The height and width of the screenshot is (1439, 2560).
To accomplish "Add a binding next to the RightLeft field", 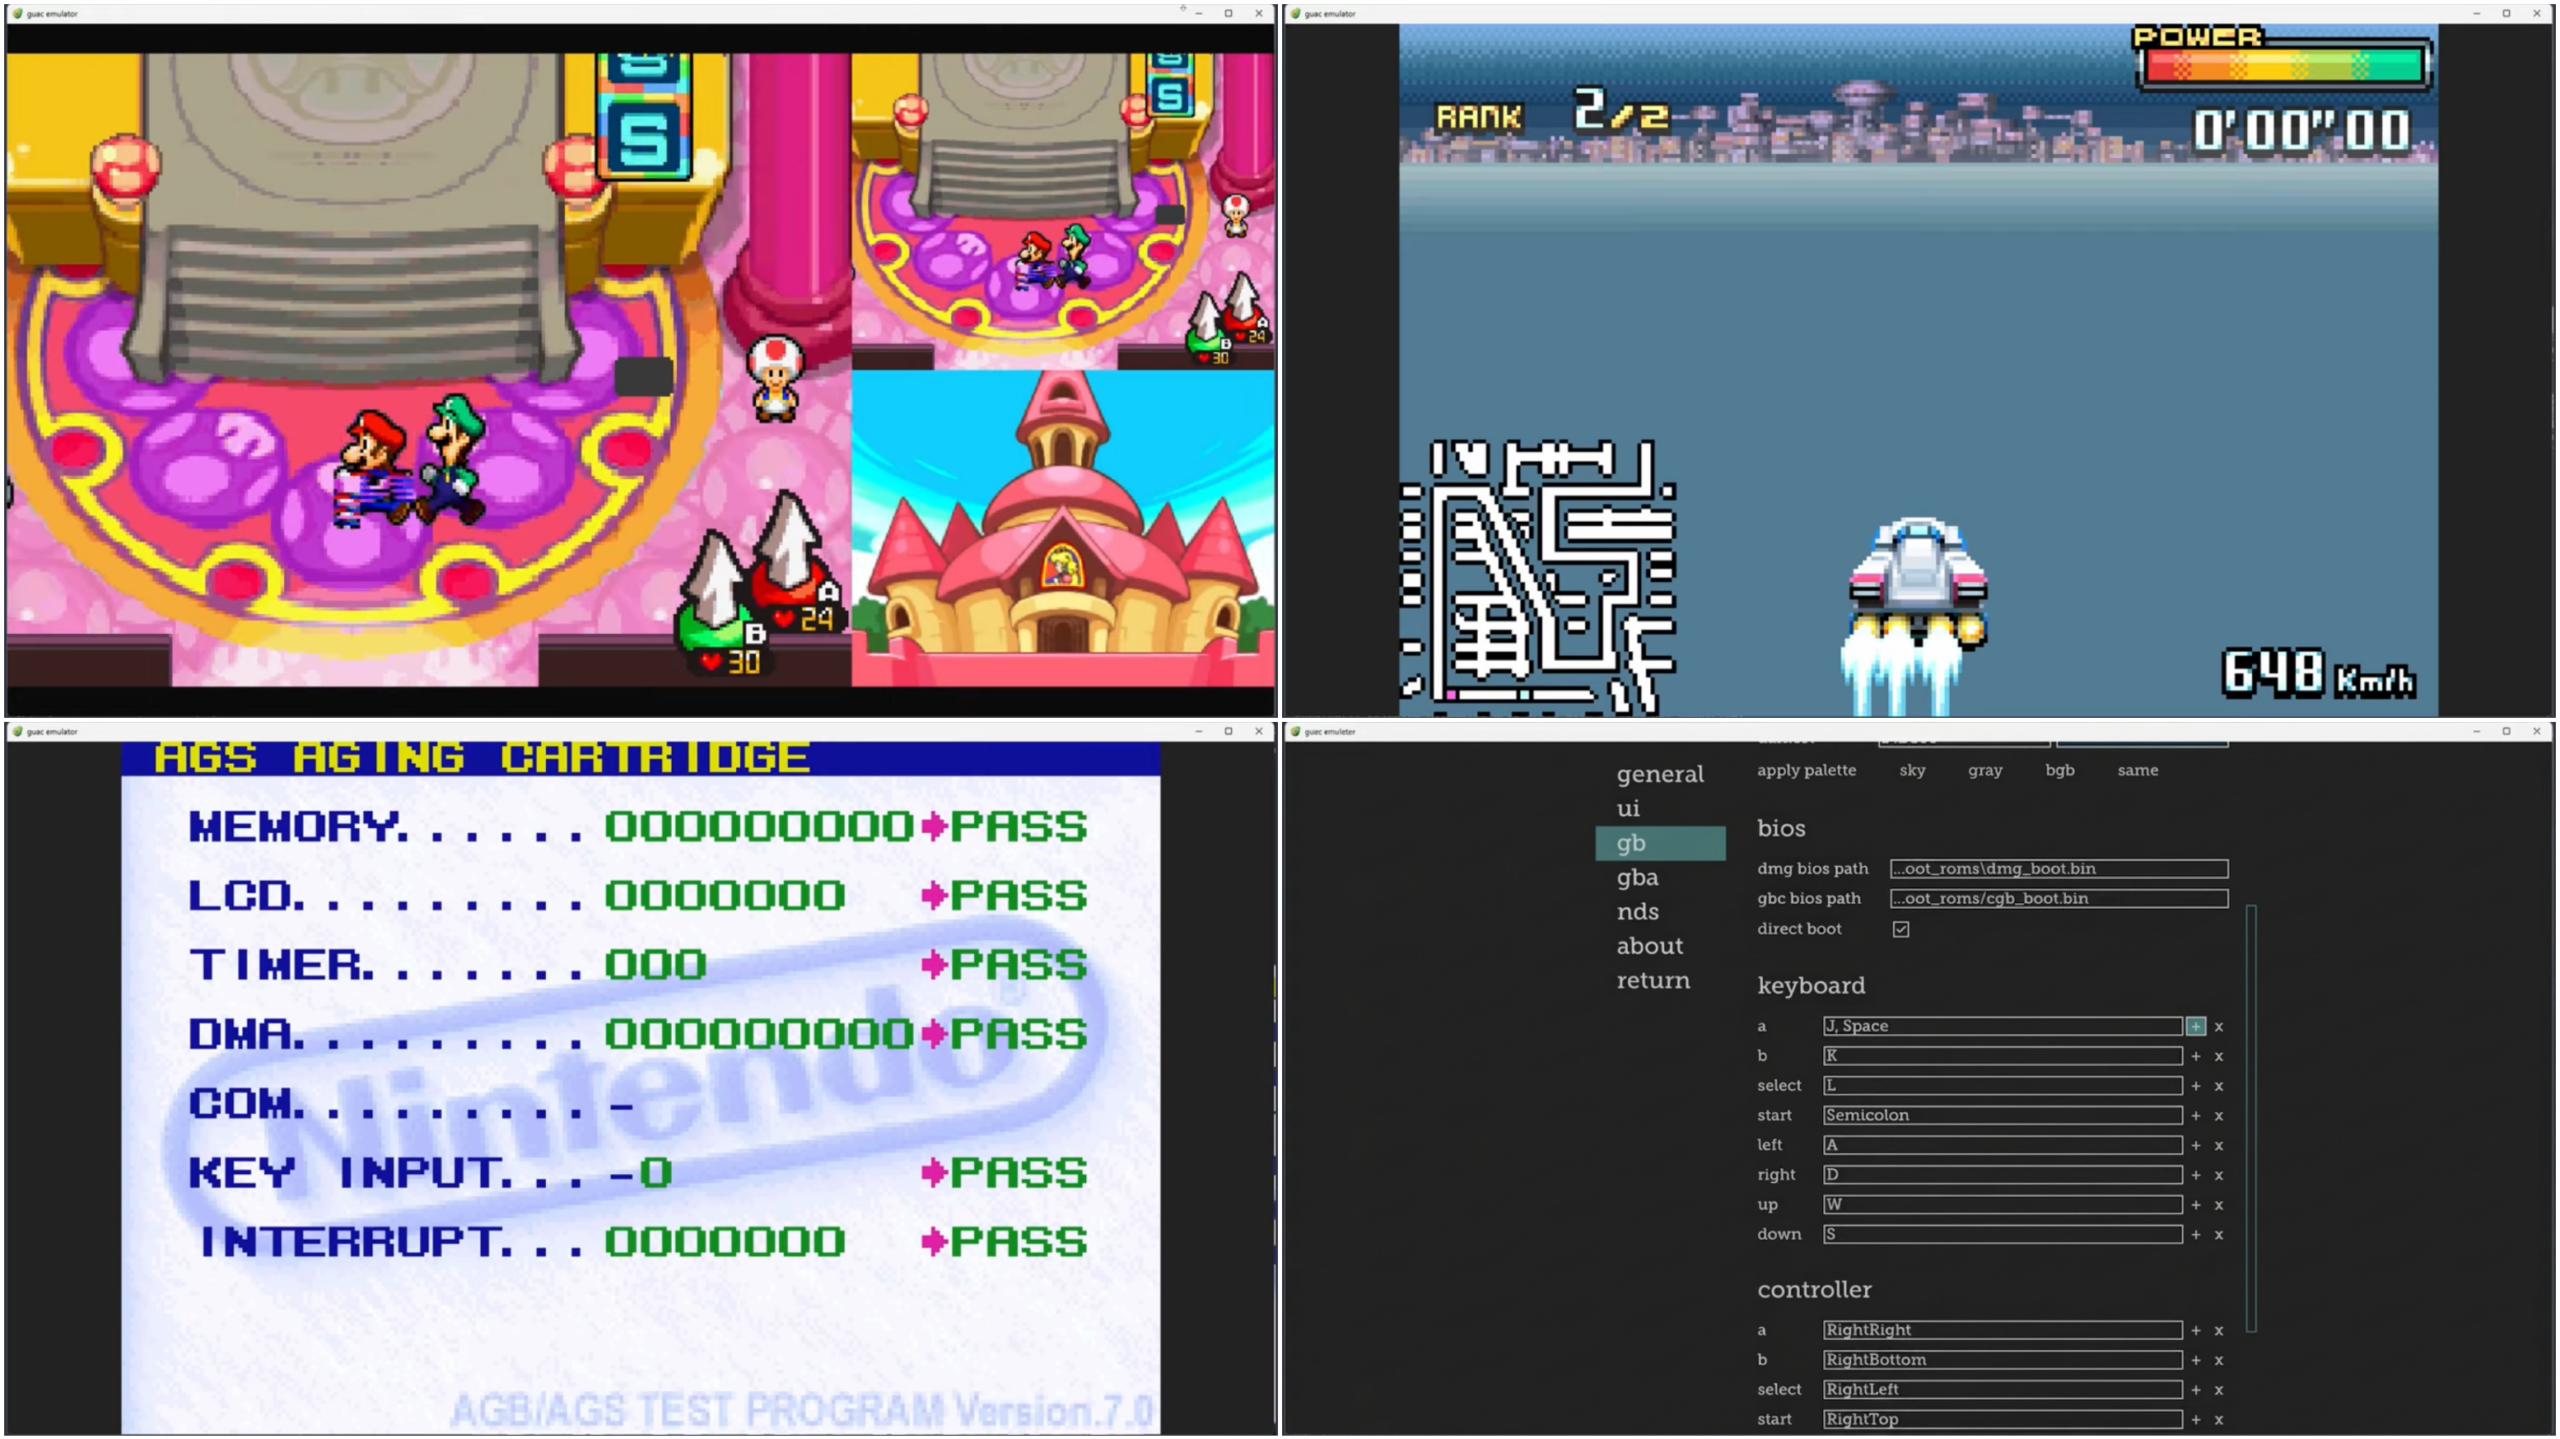I will [x=2195, y=1390].
